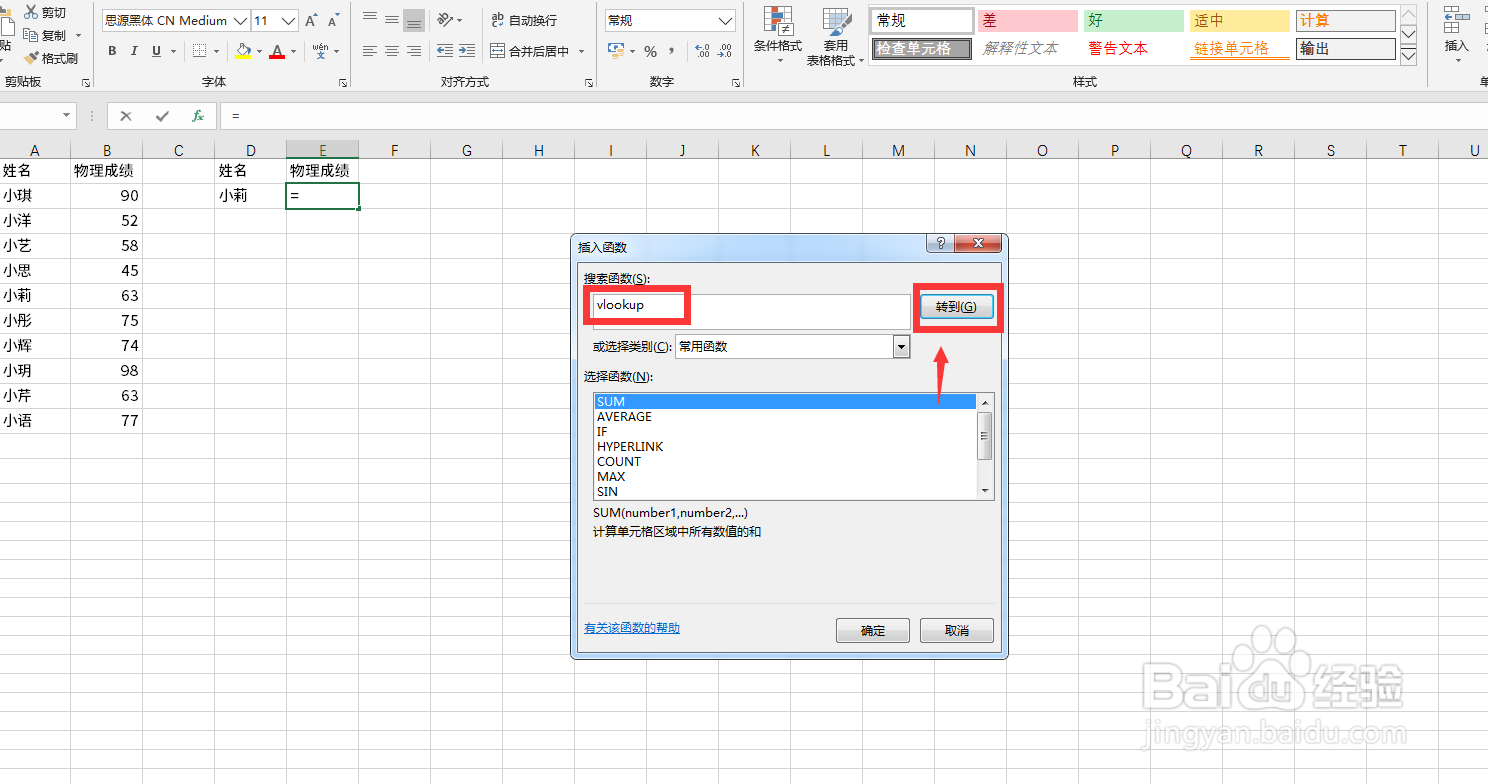
Task: Apply the Bad (差) cell style
Action: click(x=1027, y=21)
